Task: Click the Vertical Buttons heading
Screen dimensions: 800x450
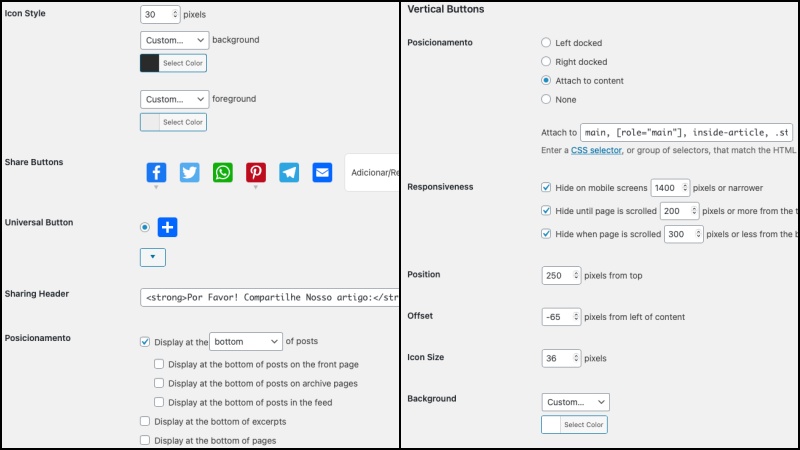Action: click(x=445, y=9)
